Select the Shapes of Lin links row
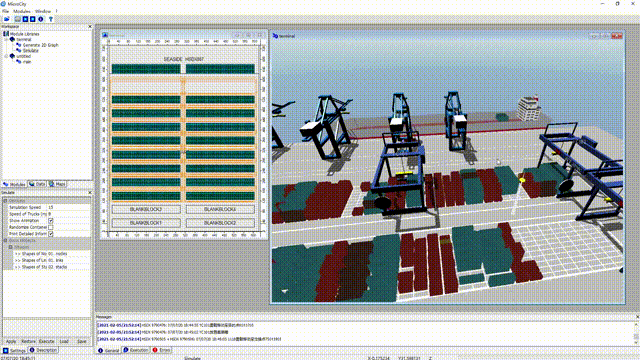Image resolution: width=640 pixels, height=360 pixels. (51, 260)
